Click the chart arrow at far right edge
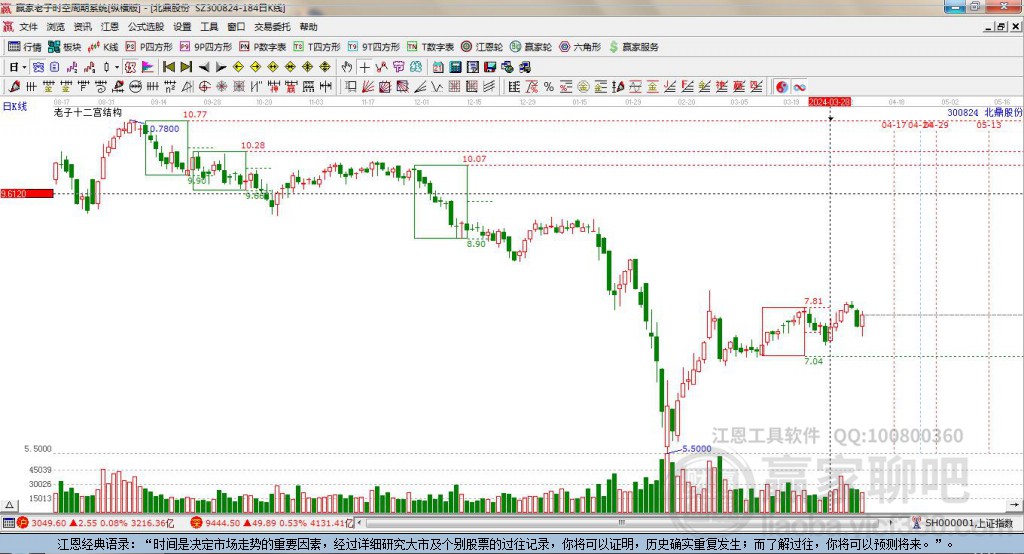The height and width of the screenshot is (554, 1024). click(1014, 505)
